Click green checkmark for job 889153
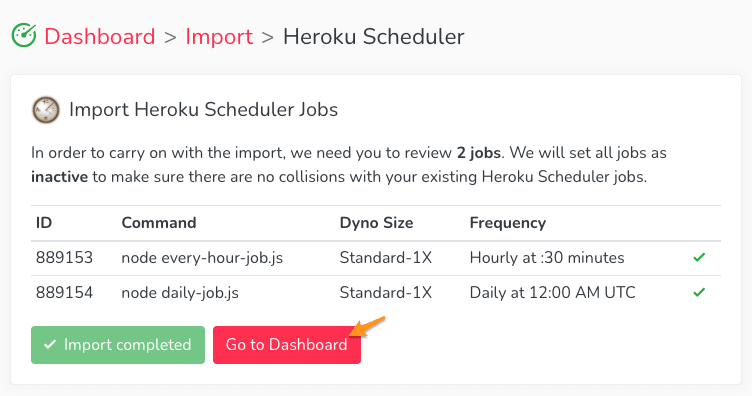Image resolution: width=752 pixels, height=396 pixels. [699, 257]
